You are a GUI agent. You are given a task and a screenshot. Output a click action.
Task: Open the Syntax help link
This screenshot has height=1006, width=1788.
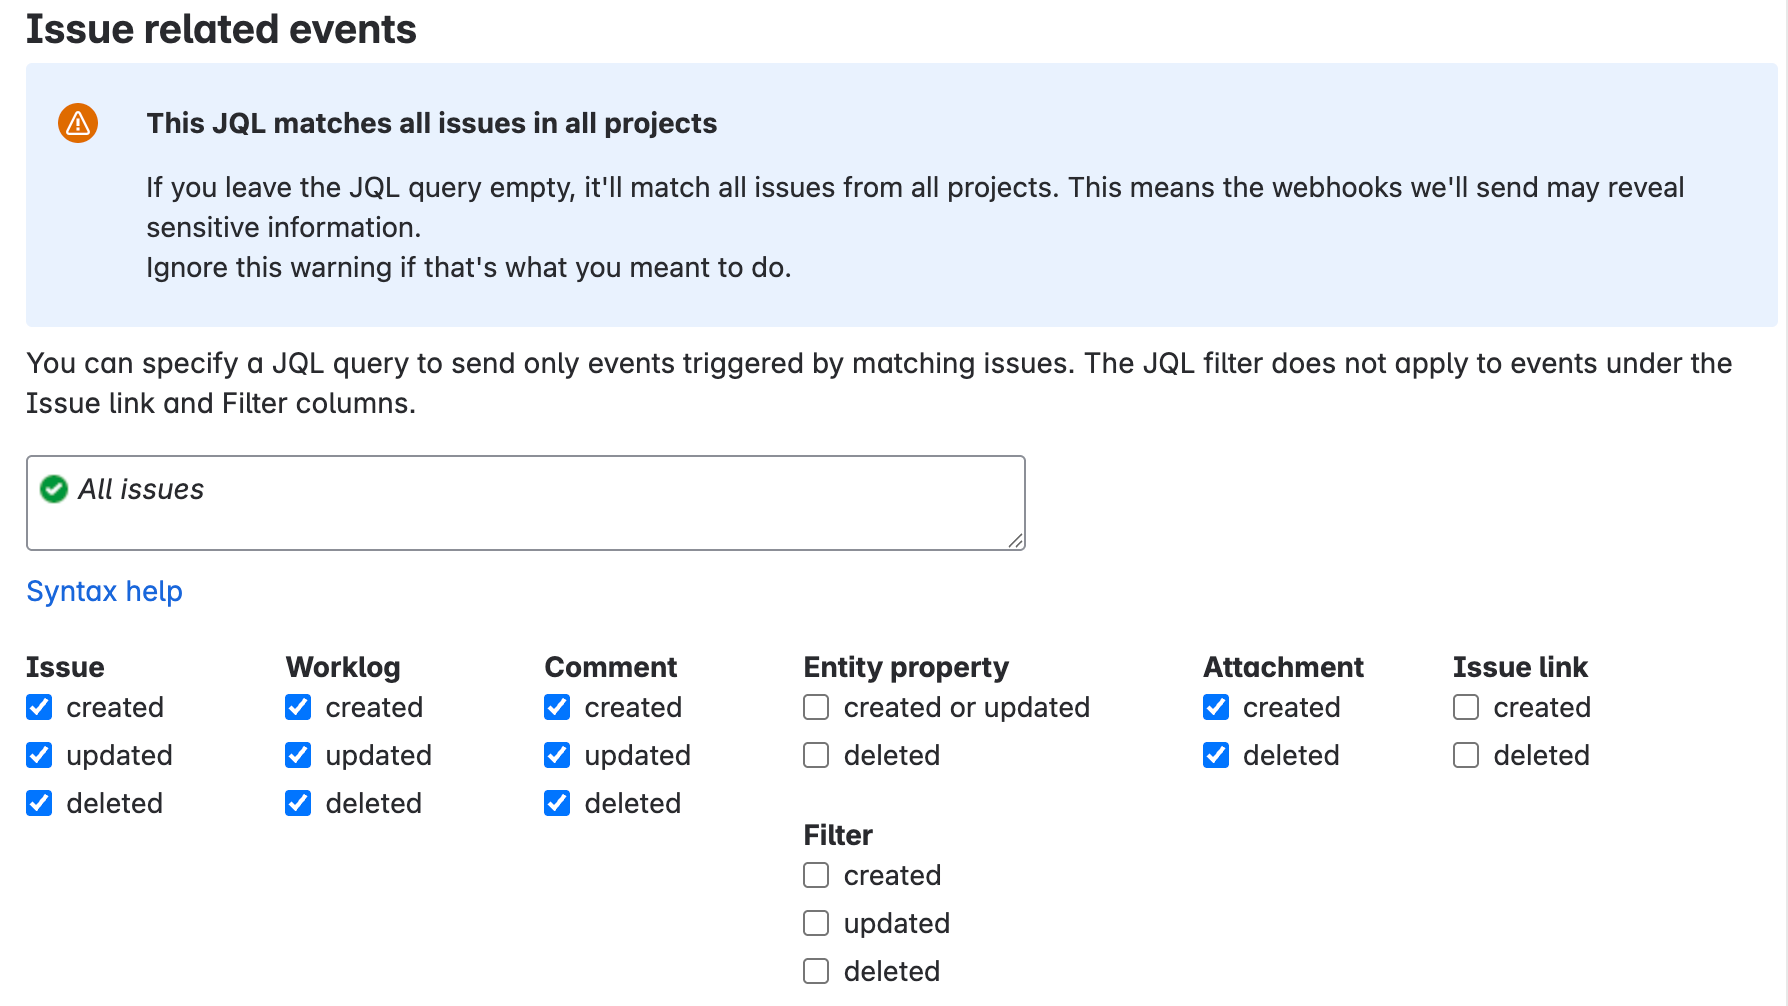click(x=103, y=591)
